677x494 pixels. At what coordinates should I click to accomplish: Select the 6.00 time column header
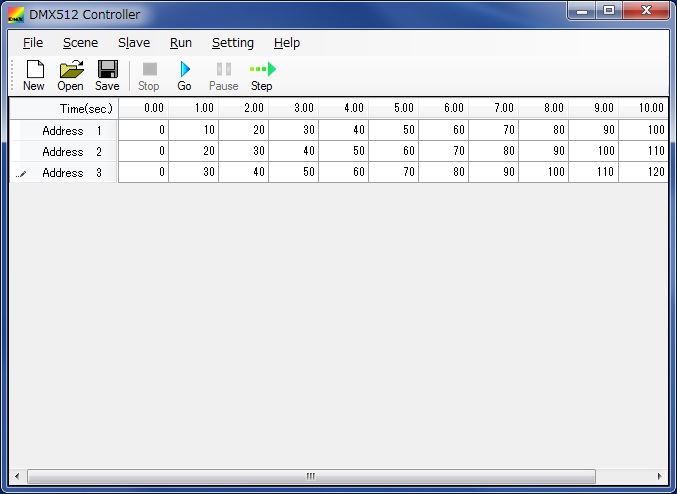(443, 108)
